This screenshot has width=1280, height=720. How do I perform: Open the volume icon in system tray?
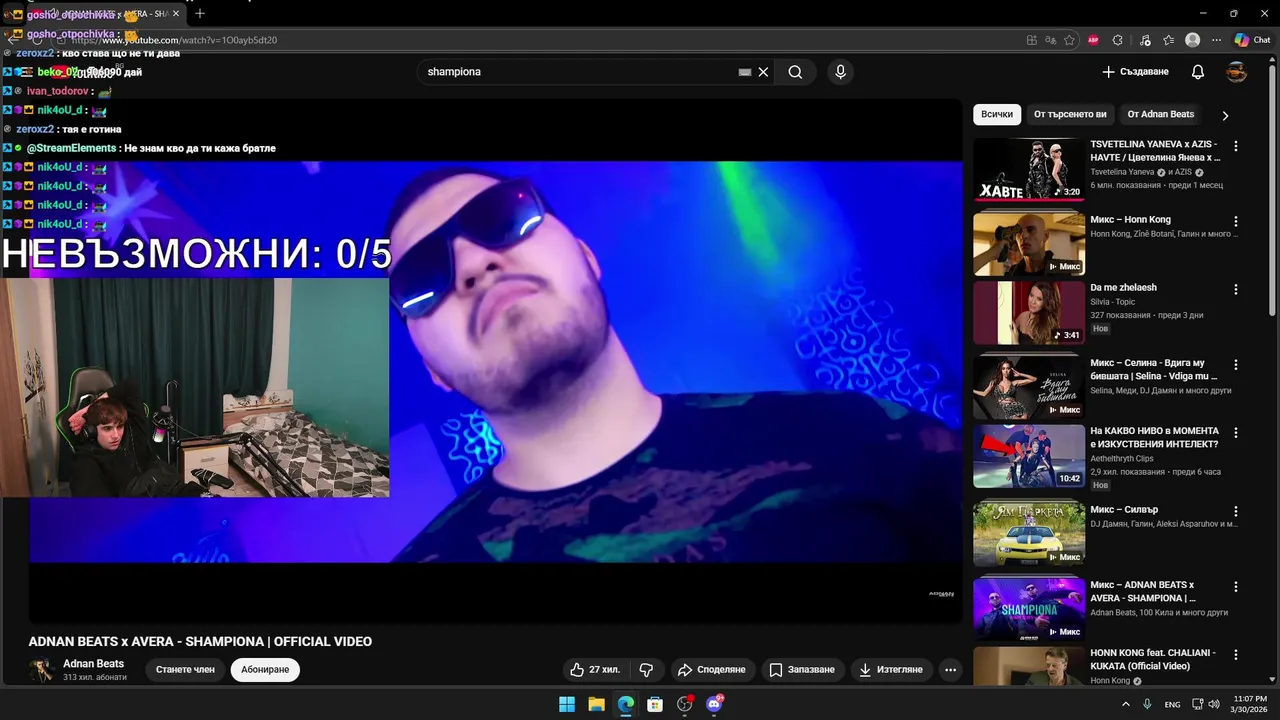[x=1214, y=704]
